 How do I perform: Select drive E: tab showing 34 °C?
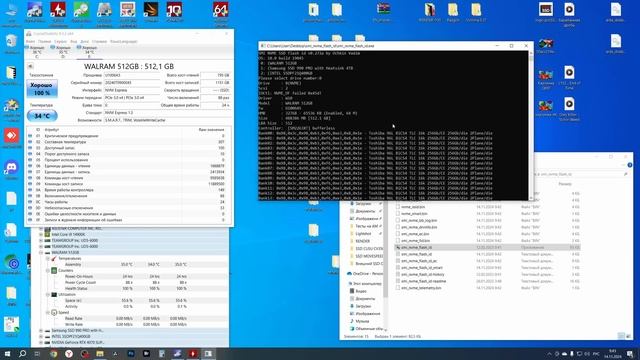(x=89, y=52)
